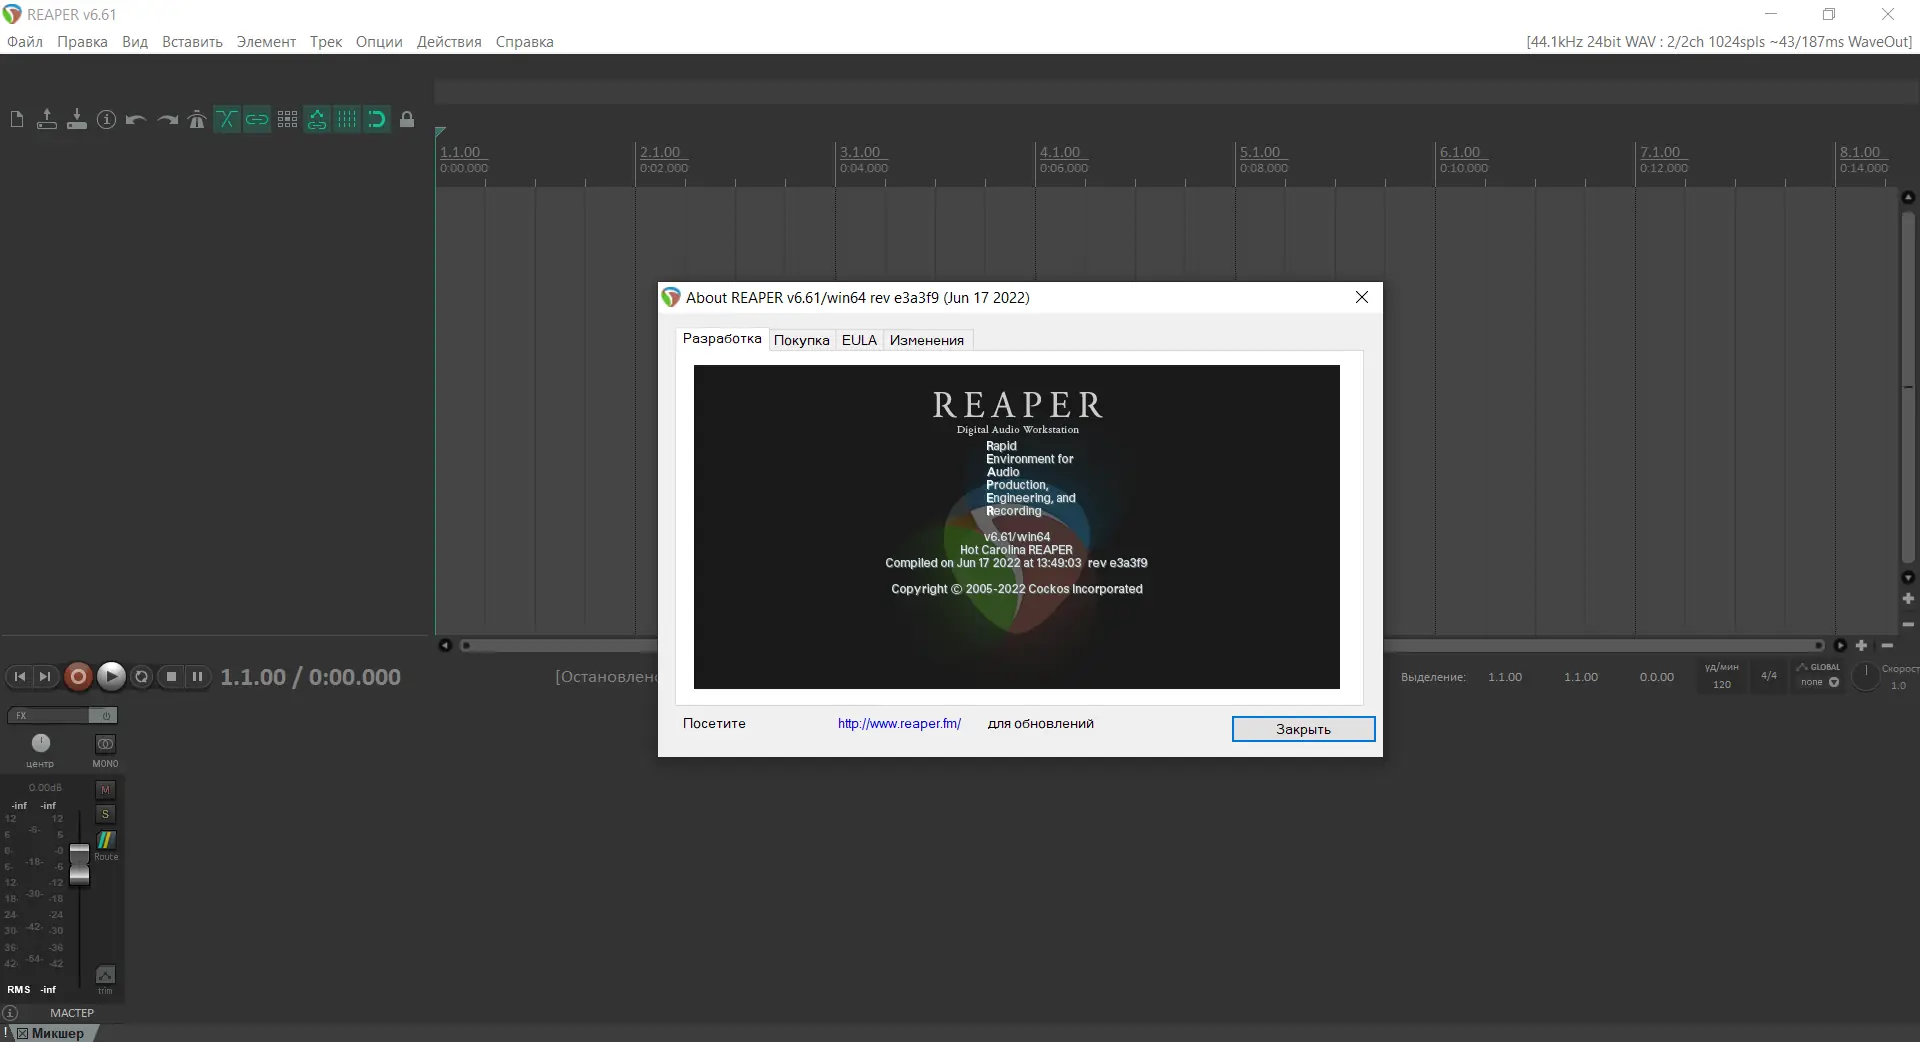Switch to the EULA tab
The image size is (1920, 1042).
coord(859,340)
